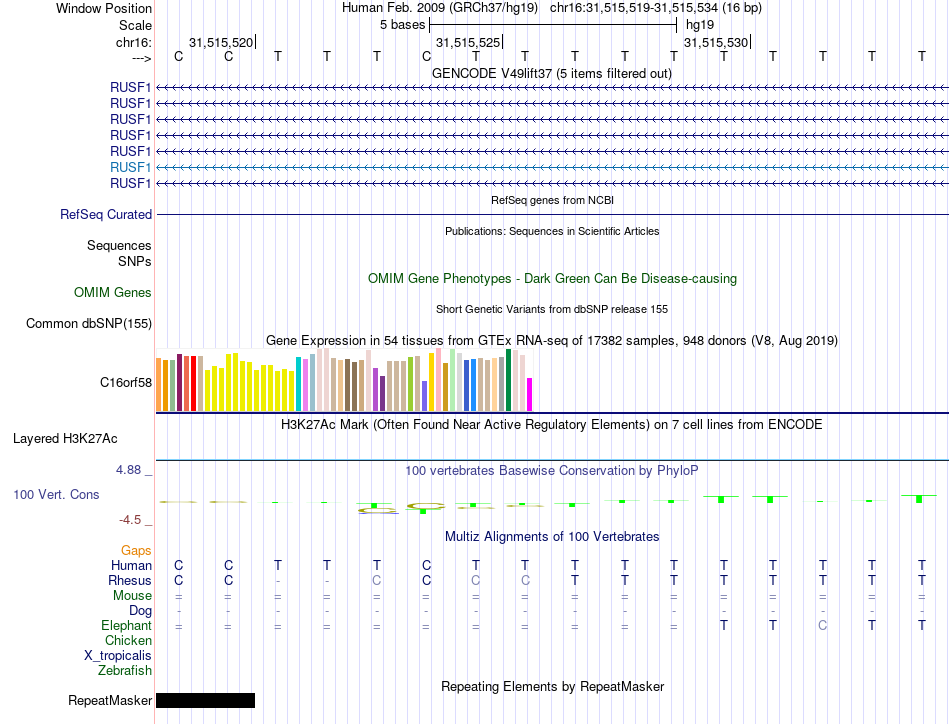
Task: Click the Sequences sub-track label
Action: tap(119, 245)
